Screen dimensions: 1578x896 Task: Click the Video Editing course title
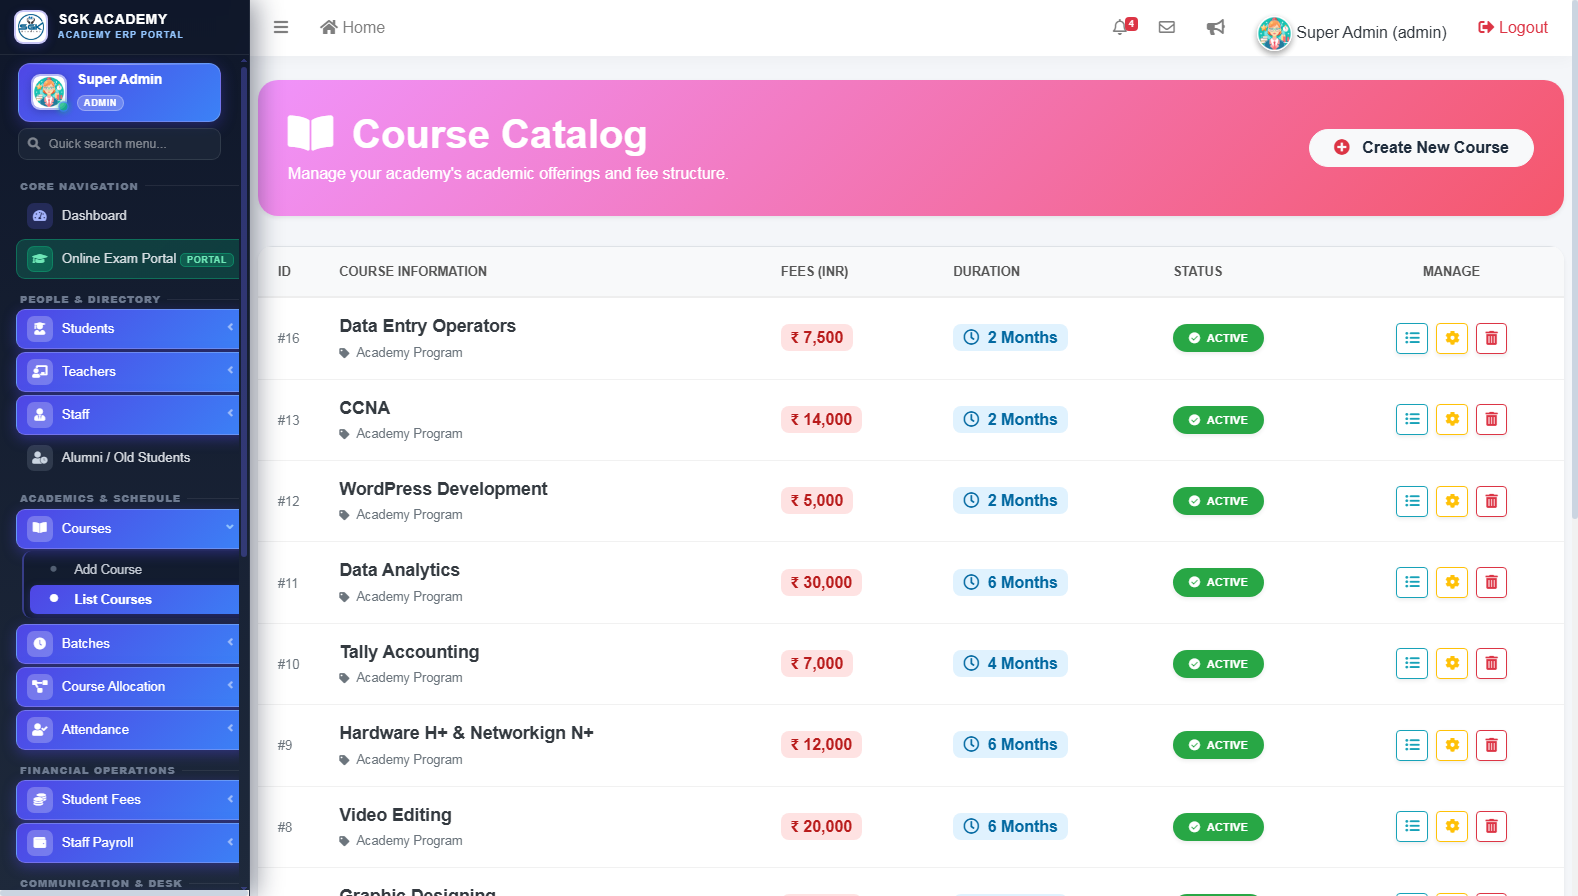pos(395,815)
